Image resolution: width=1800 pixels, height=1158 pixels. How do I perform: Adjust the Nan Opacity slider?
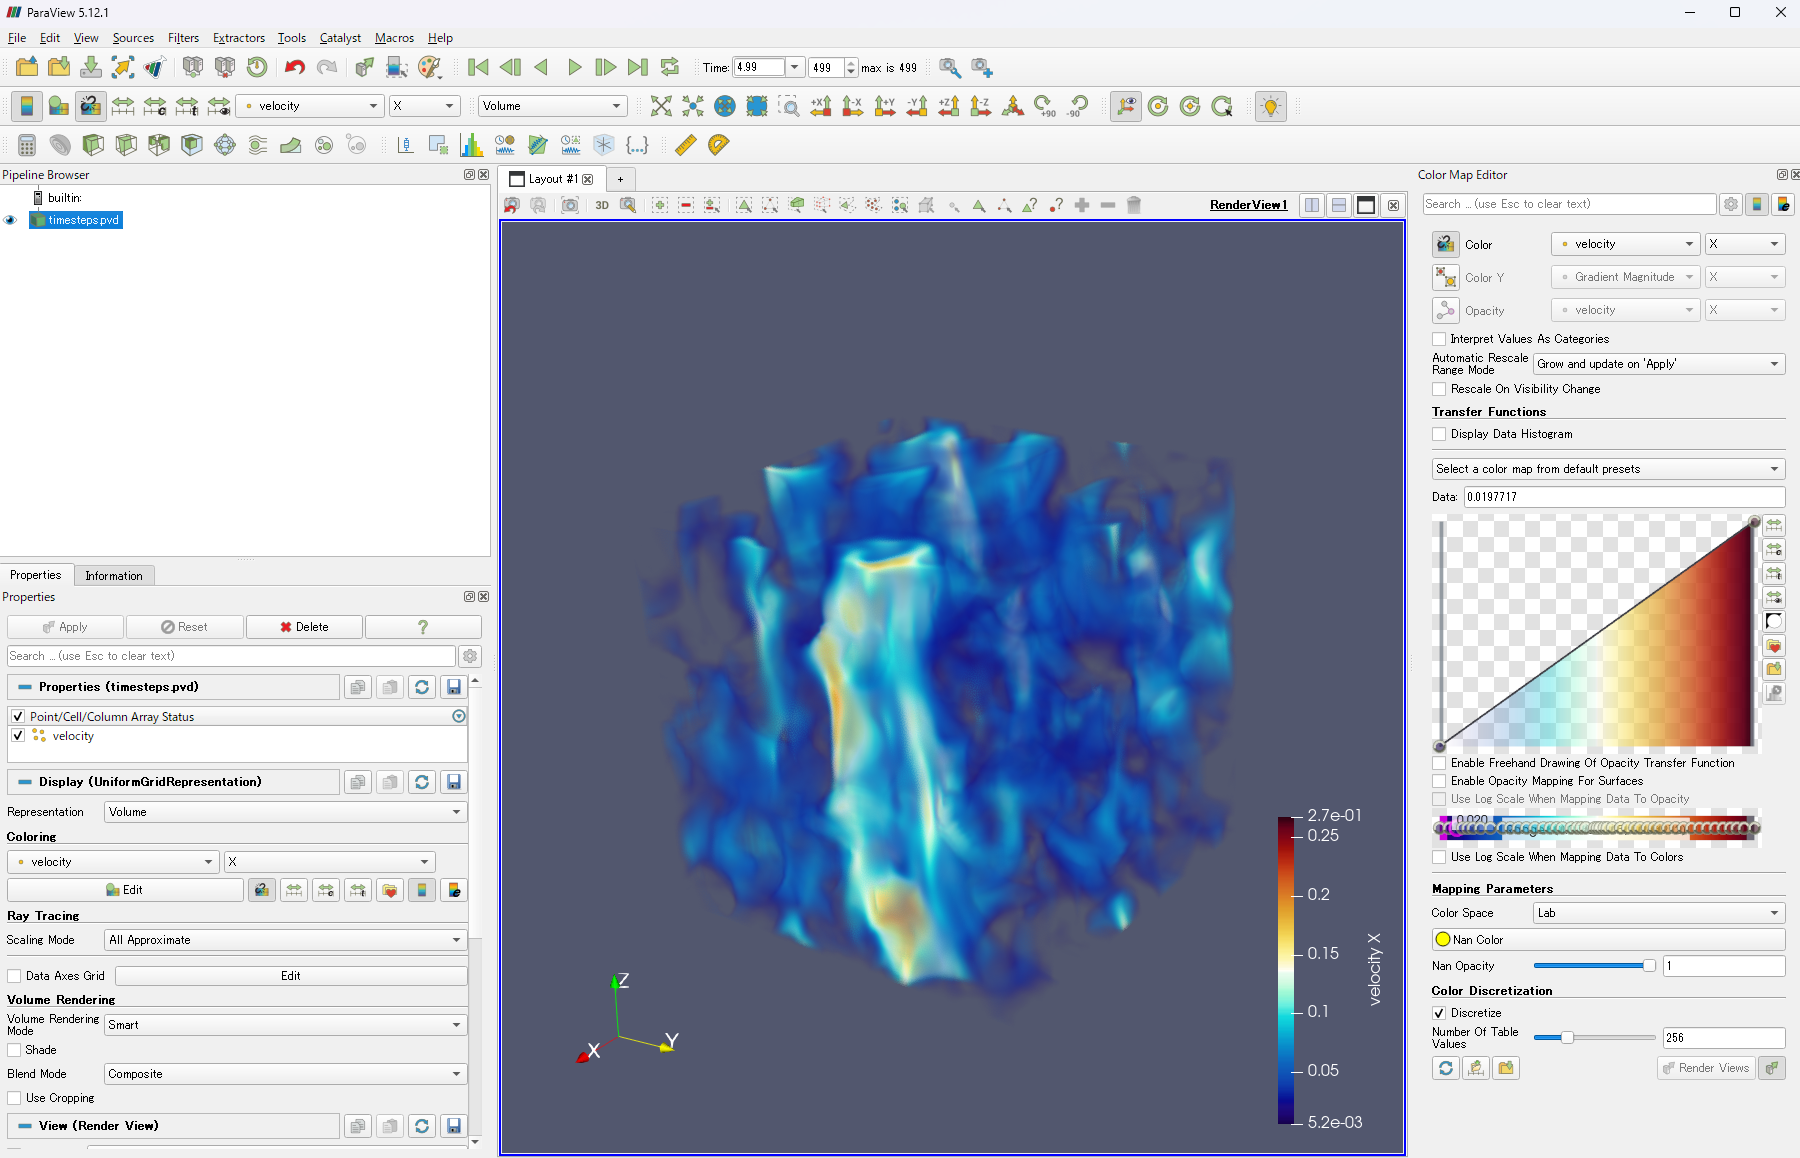(x=1594, y=966)
